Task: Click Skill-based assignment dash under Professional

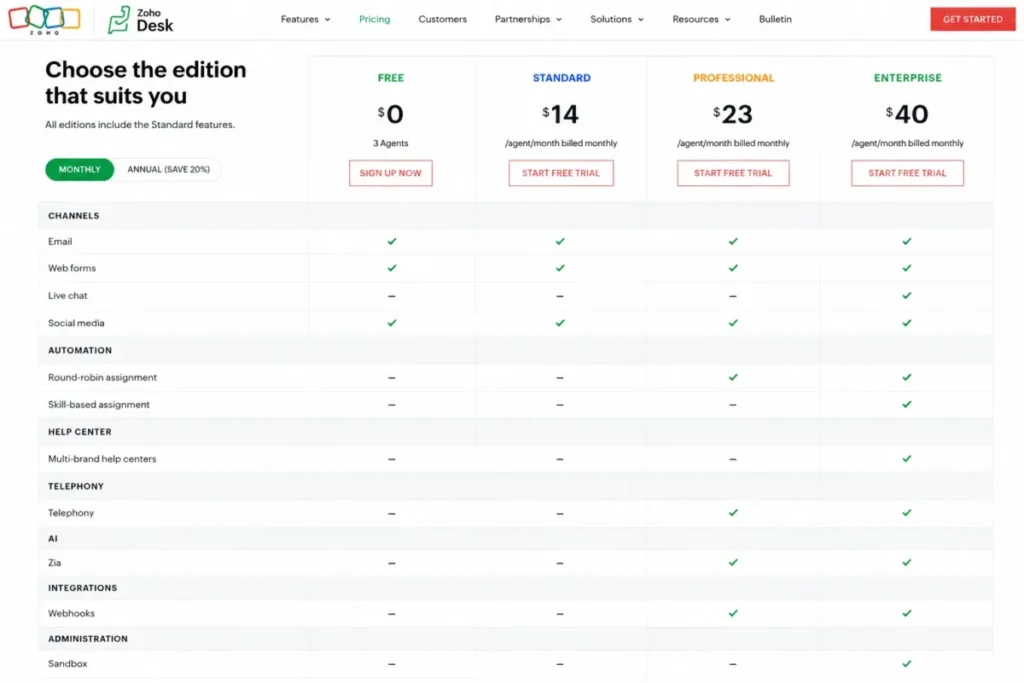Action: click(x=733, y=405)
